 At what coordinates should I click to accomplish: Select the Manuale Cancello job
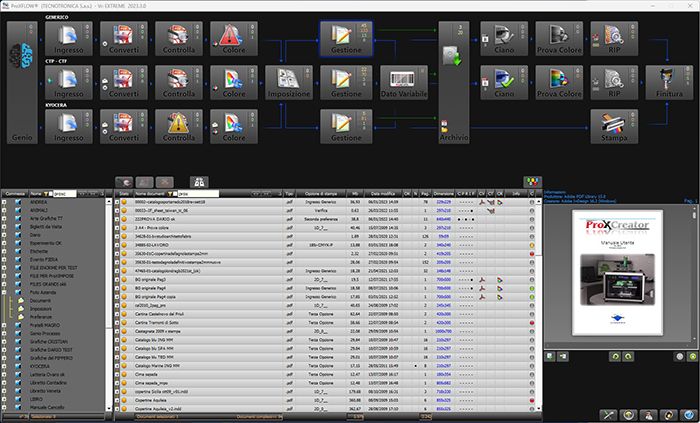pyautogui.click(x=47, y=407)
